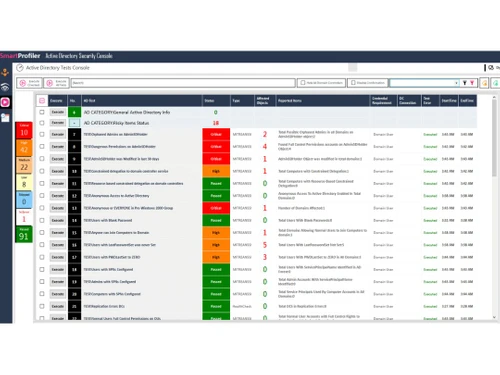Click the refresh icon at top right
This screenshot has height=375, width=500.
(x=491, y=68)
